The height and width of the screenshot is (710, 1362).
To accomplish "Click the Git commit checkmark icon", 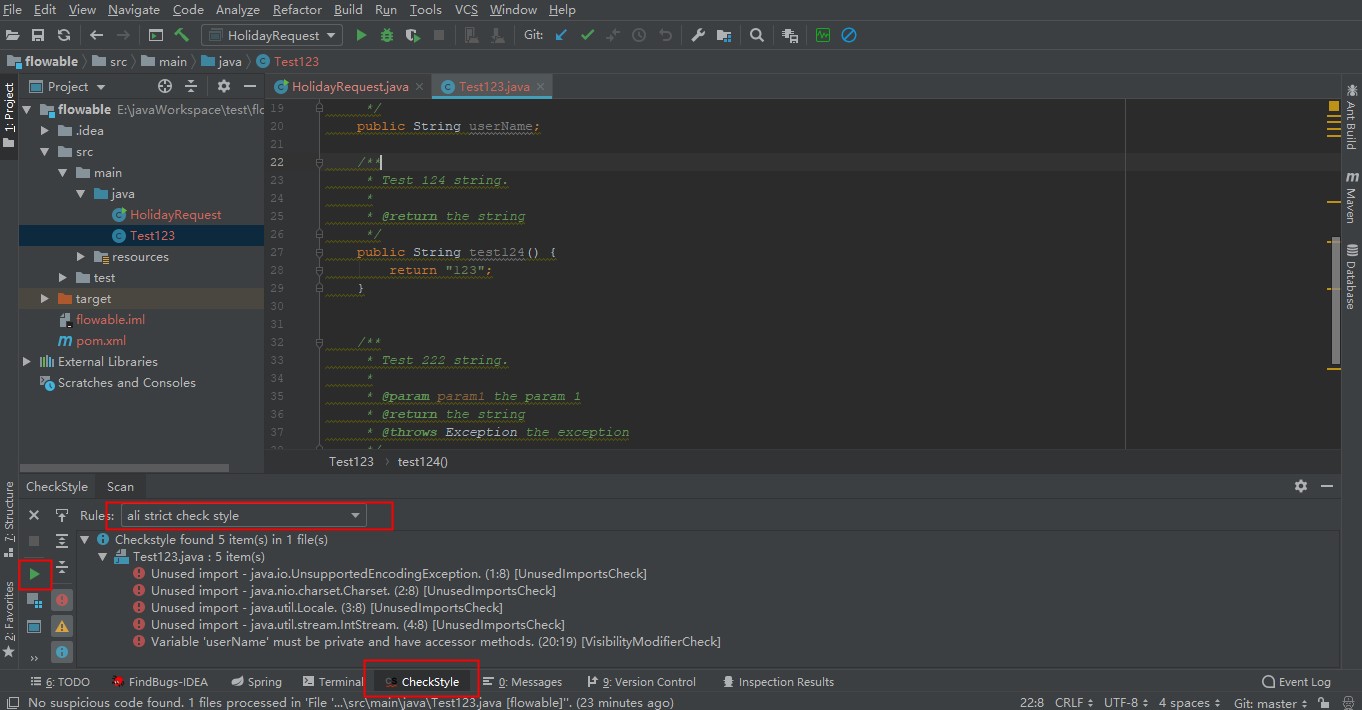I will 587,35.
